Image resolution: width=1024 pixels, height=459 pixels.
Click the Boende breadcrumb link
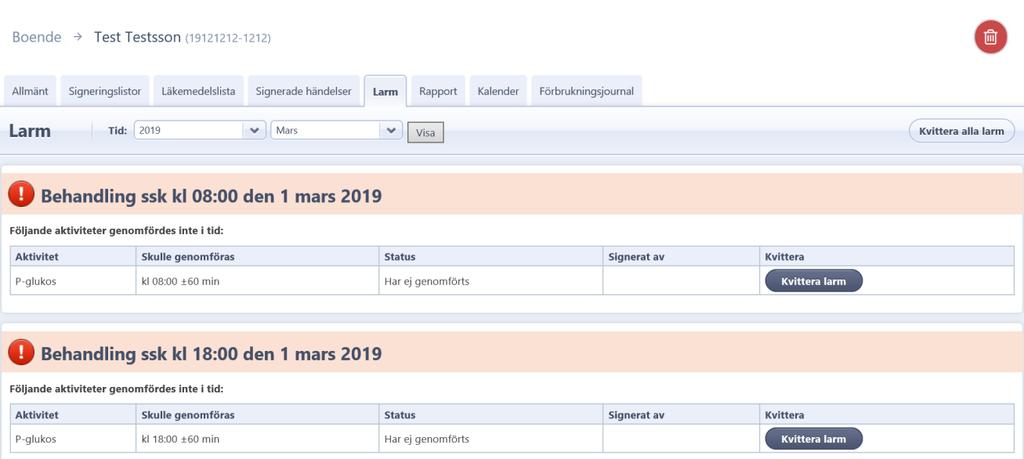(37, 37)
